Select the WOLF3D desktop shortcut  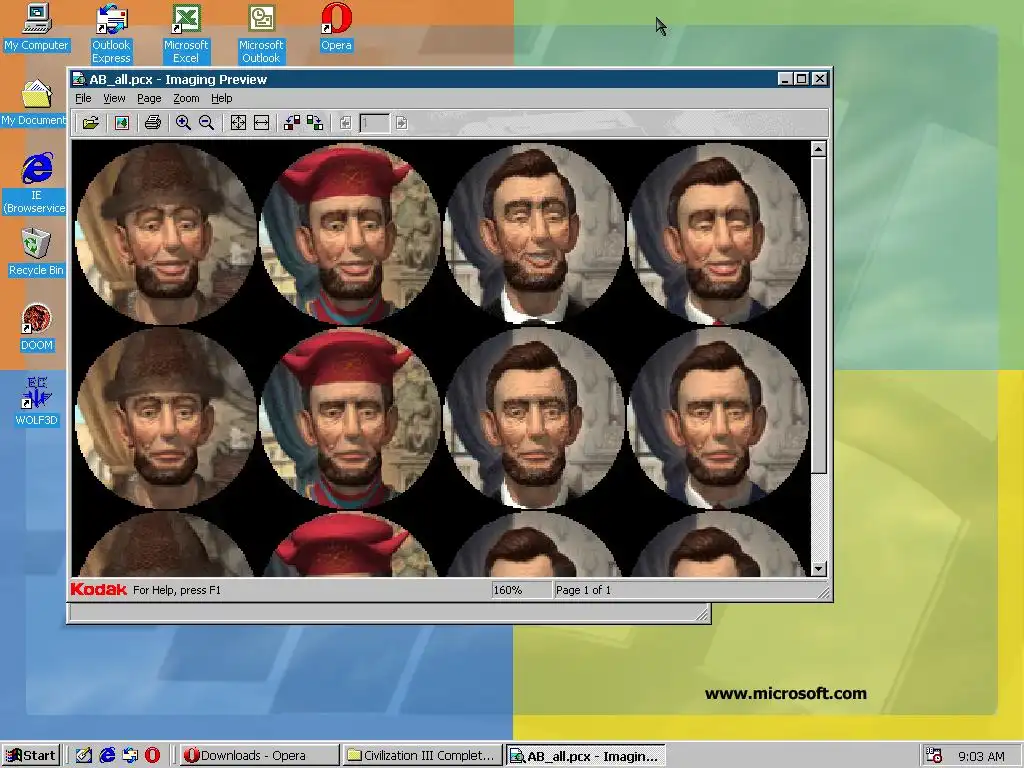coord(37,402)
